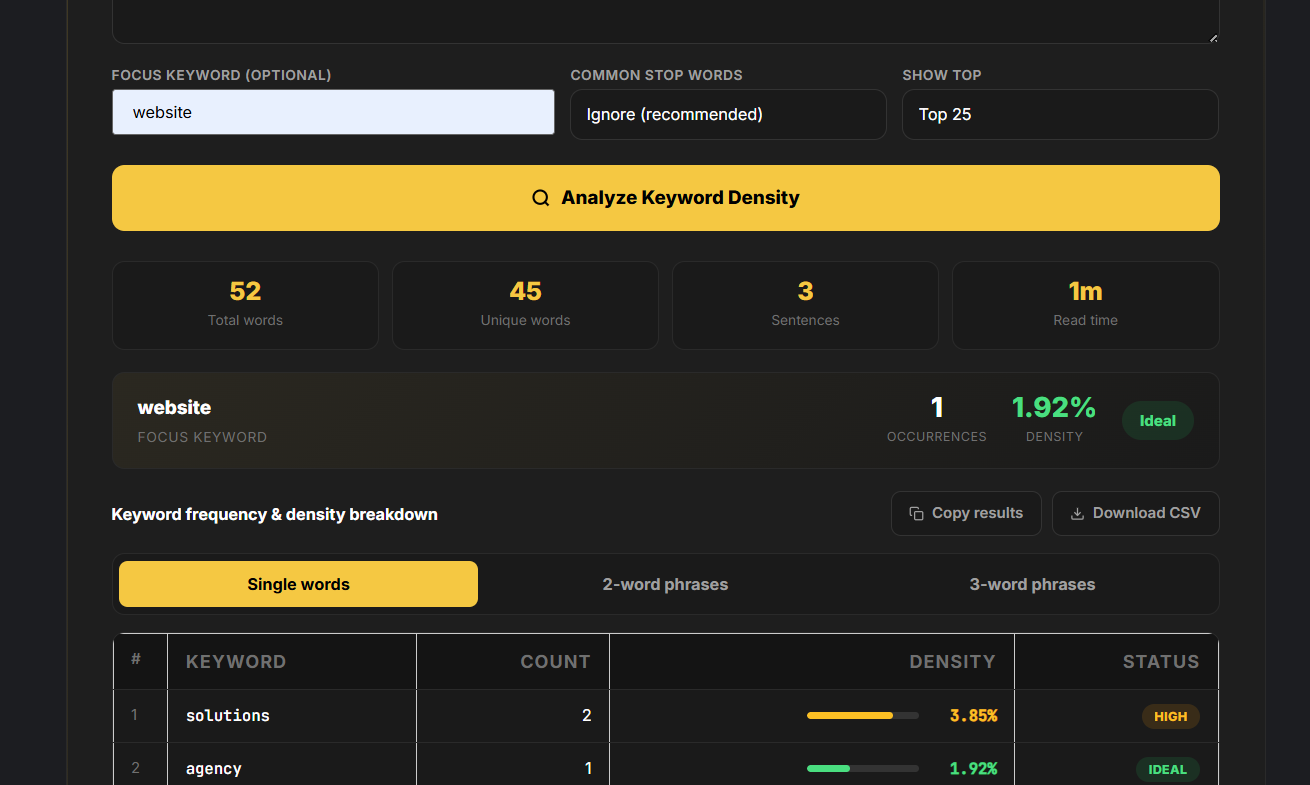Image resolution: width=1310 pixels, height=785 pixels.
Task: Click the Occurrences count value 1
Action: 937,407
